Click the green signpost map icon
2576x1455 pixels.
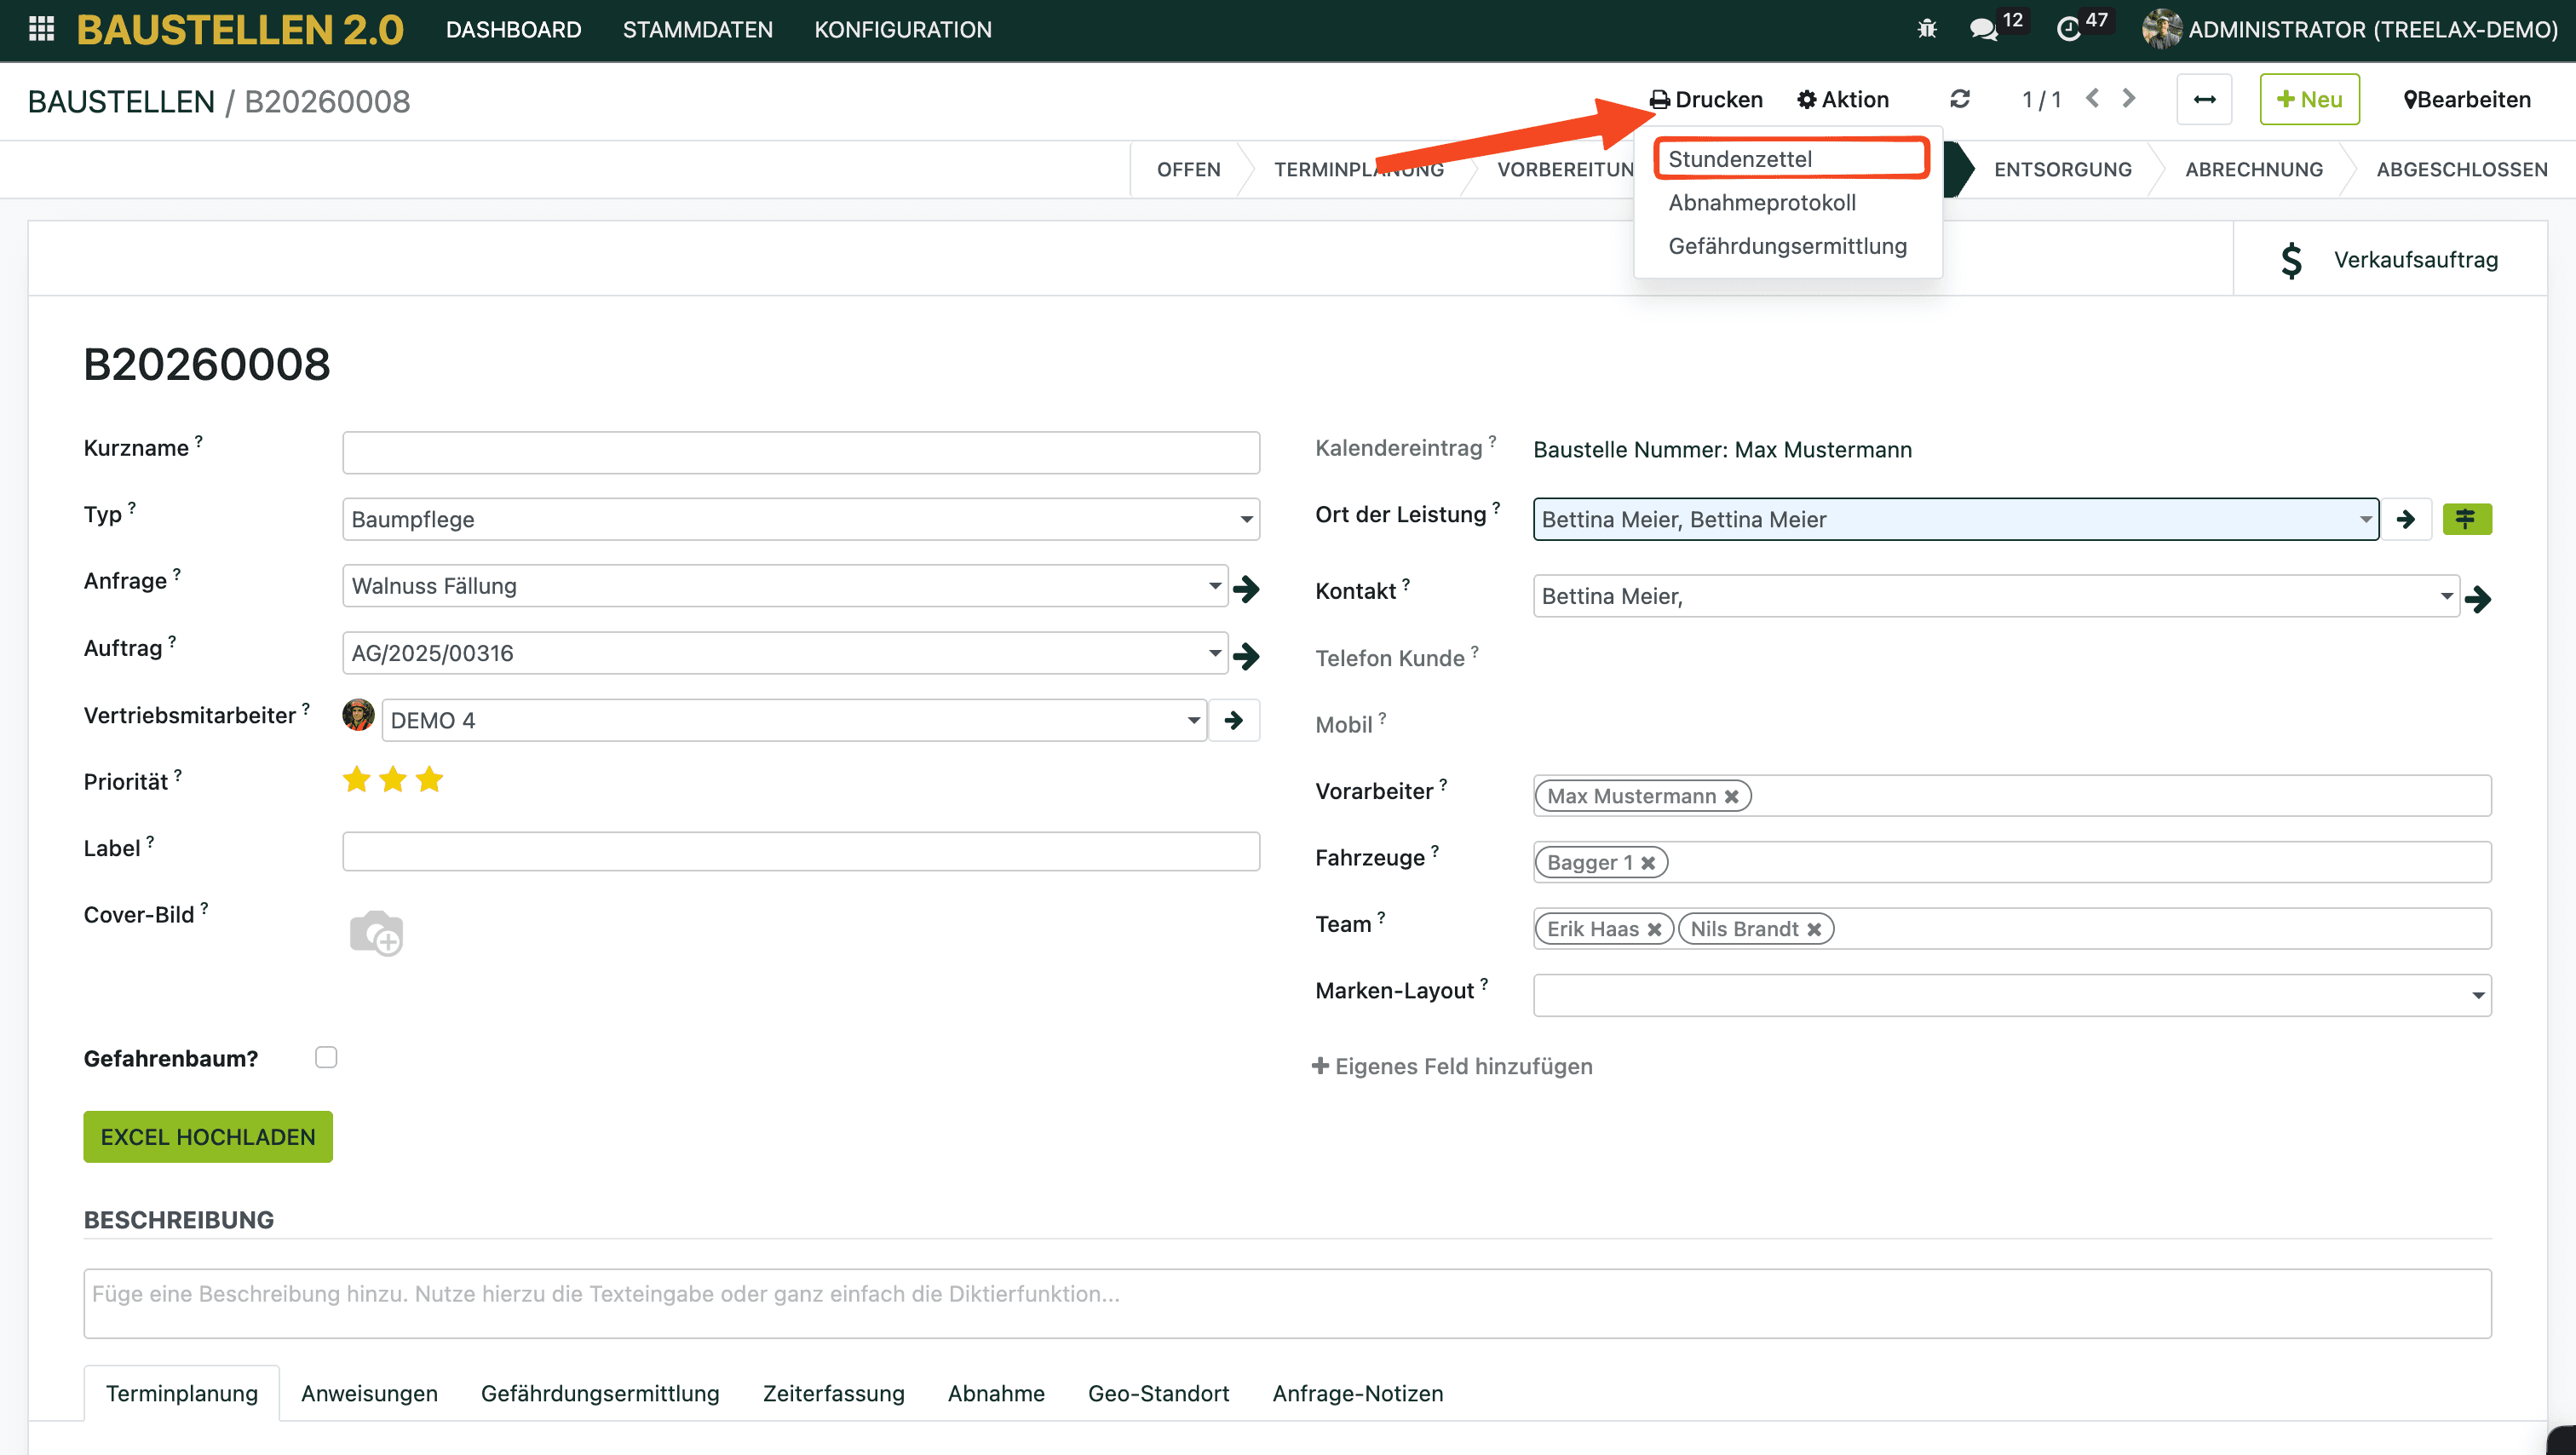pos(2466,519)
